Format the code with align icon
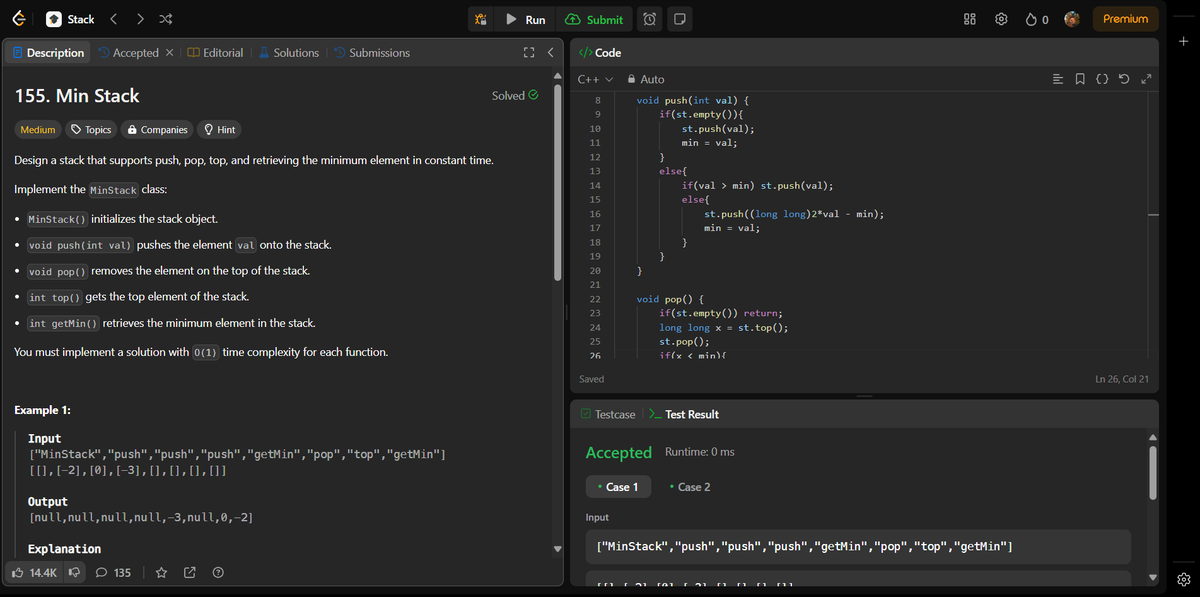The height and width of the screenshot is (597, 1200). (x=1059, y=79)
